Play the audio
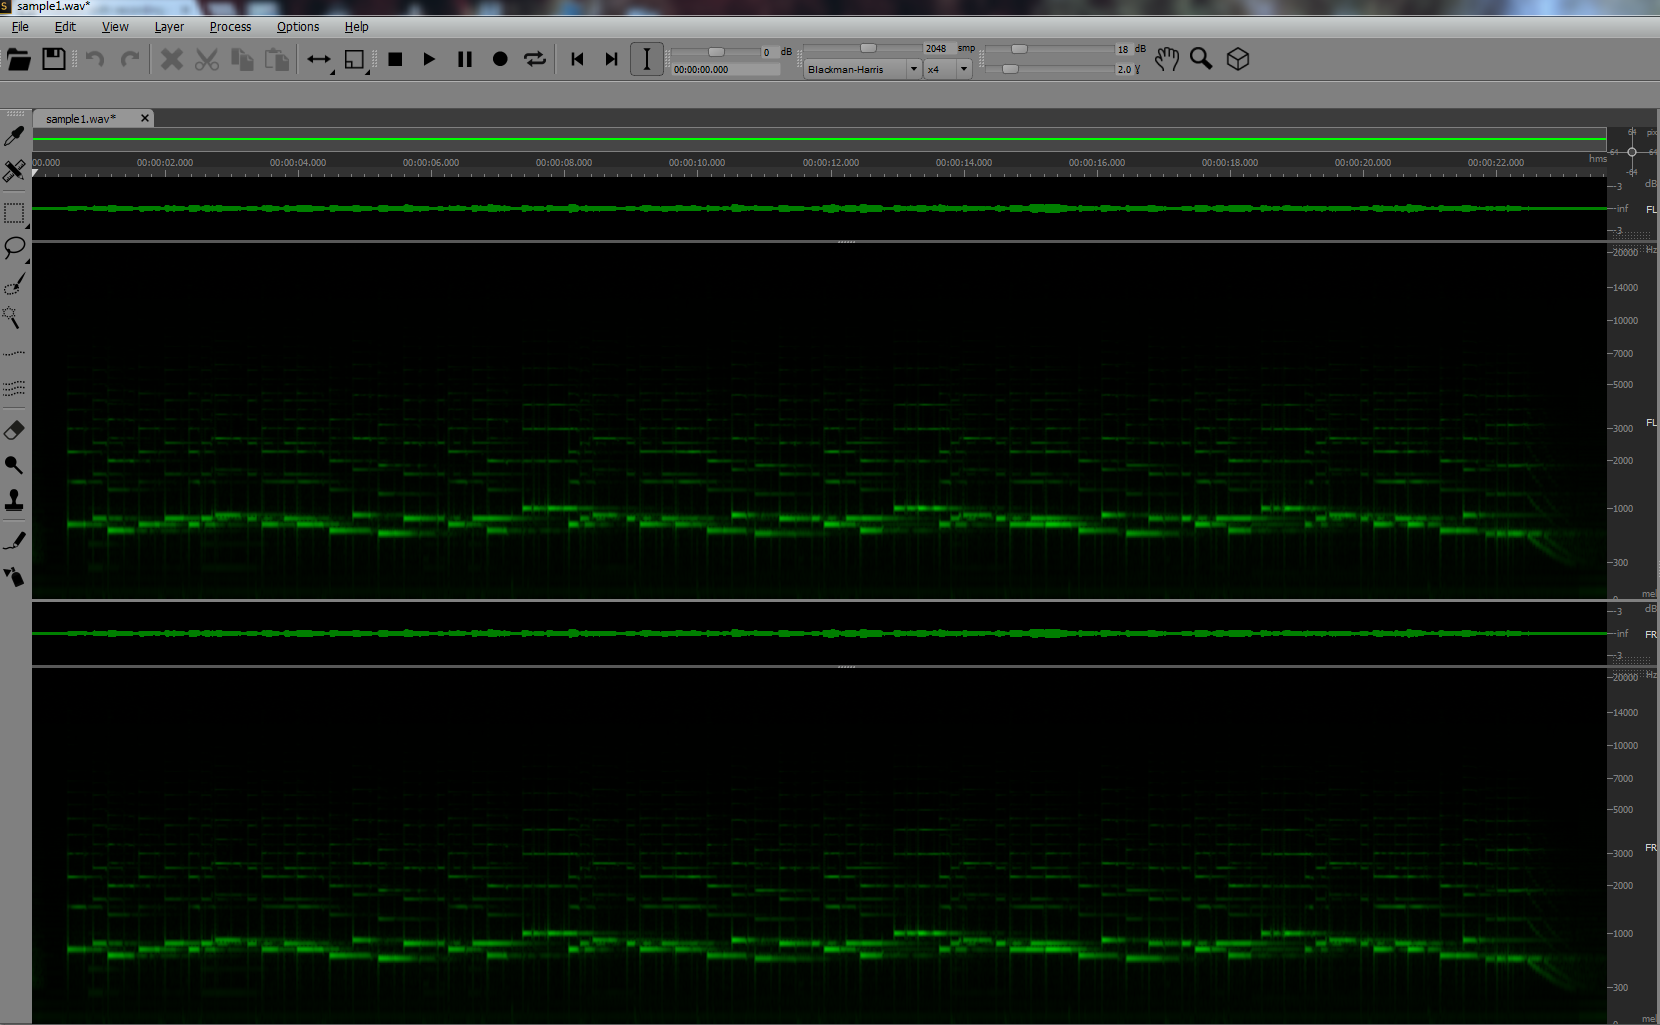The width and height of the screenshot is (1660, 1025). click(429, 60)
